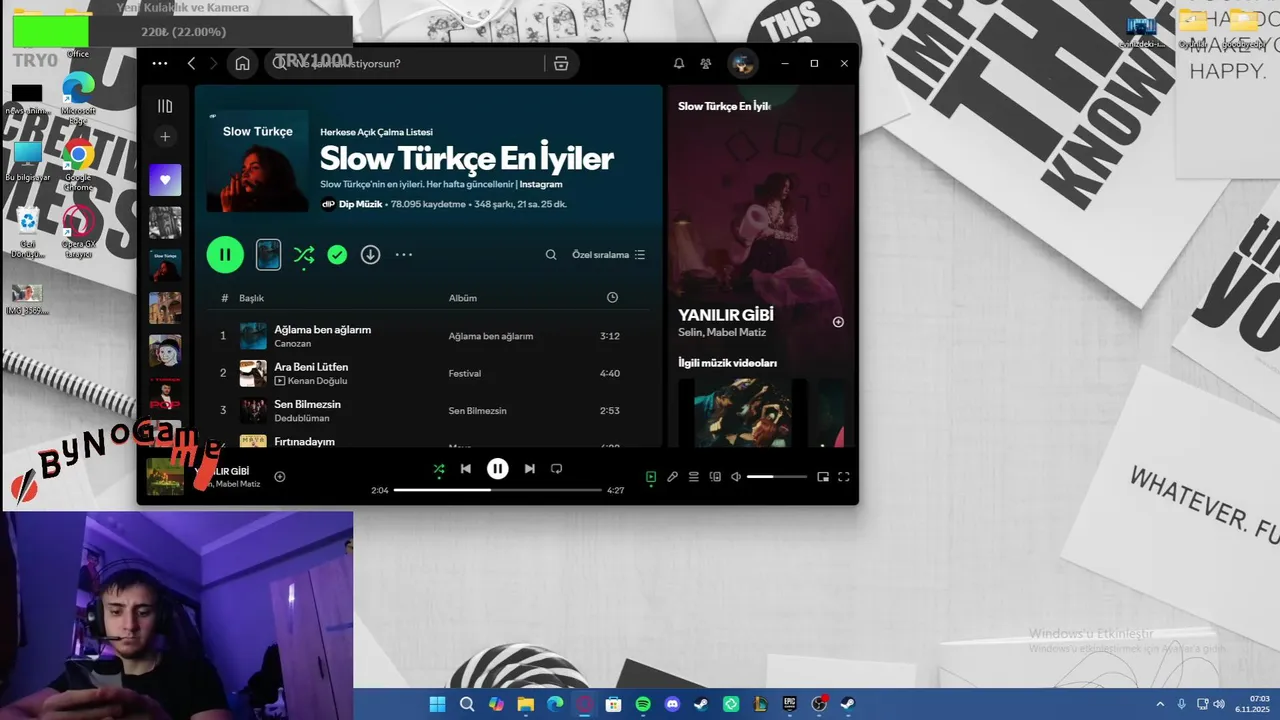
Task: Show hidden system tray icons
Action: pyautogui.click(x=1160, y=704)
